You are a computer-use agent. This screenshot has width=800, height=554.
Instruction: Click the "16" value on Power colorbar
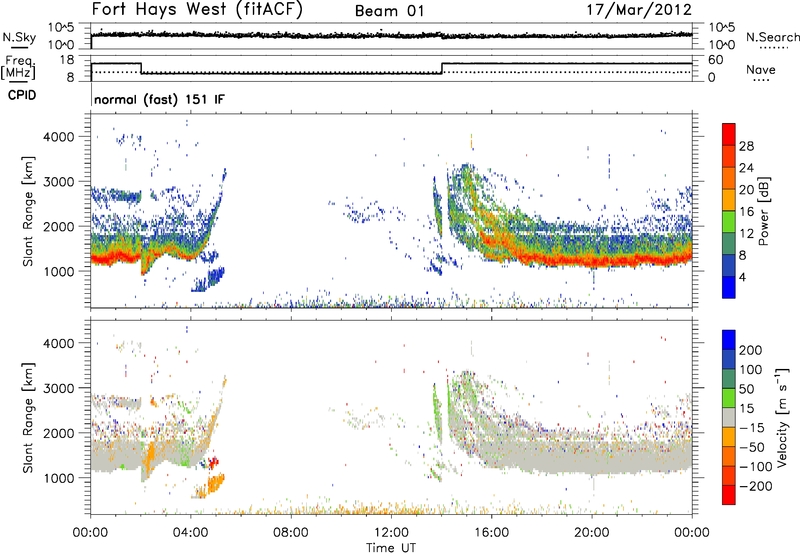tap(746, 212)
